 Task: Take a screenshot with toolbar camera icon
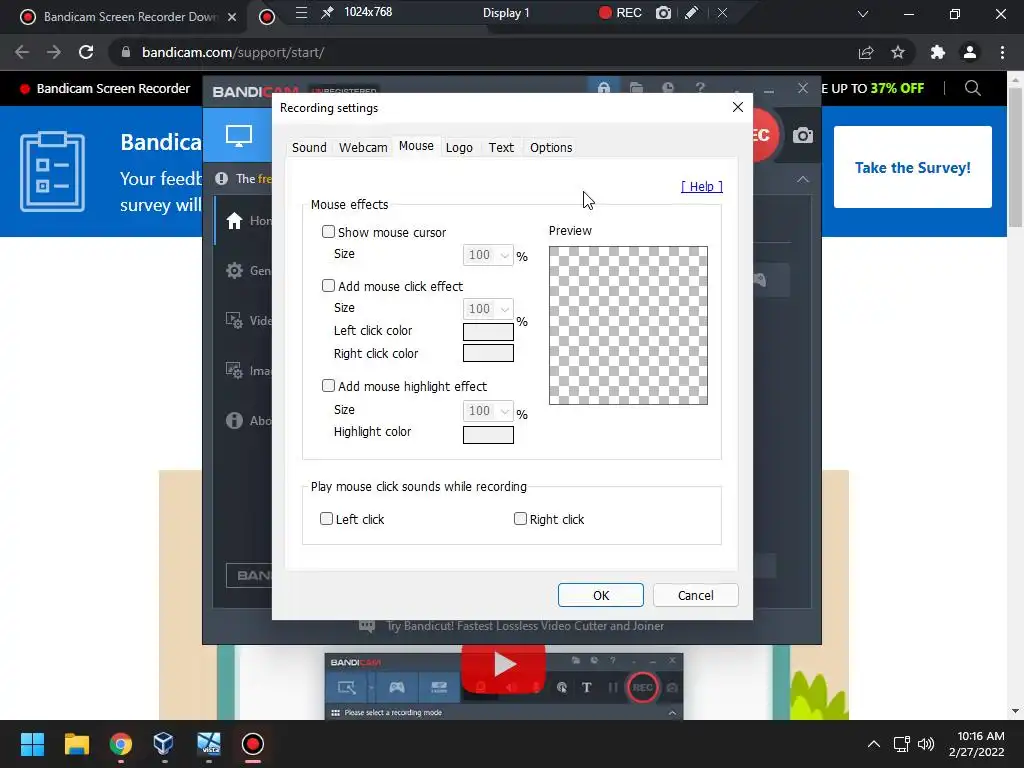[663, 12]
